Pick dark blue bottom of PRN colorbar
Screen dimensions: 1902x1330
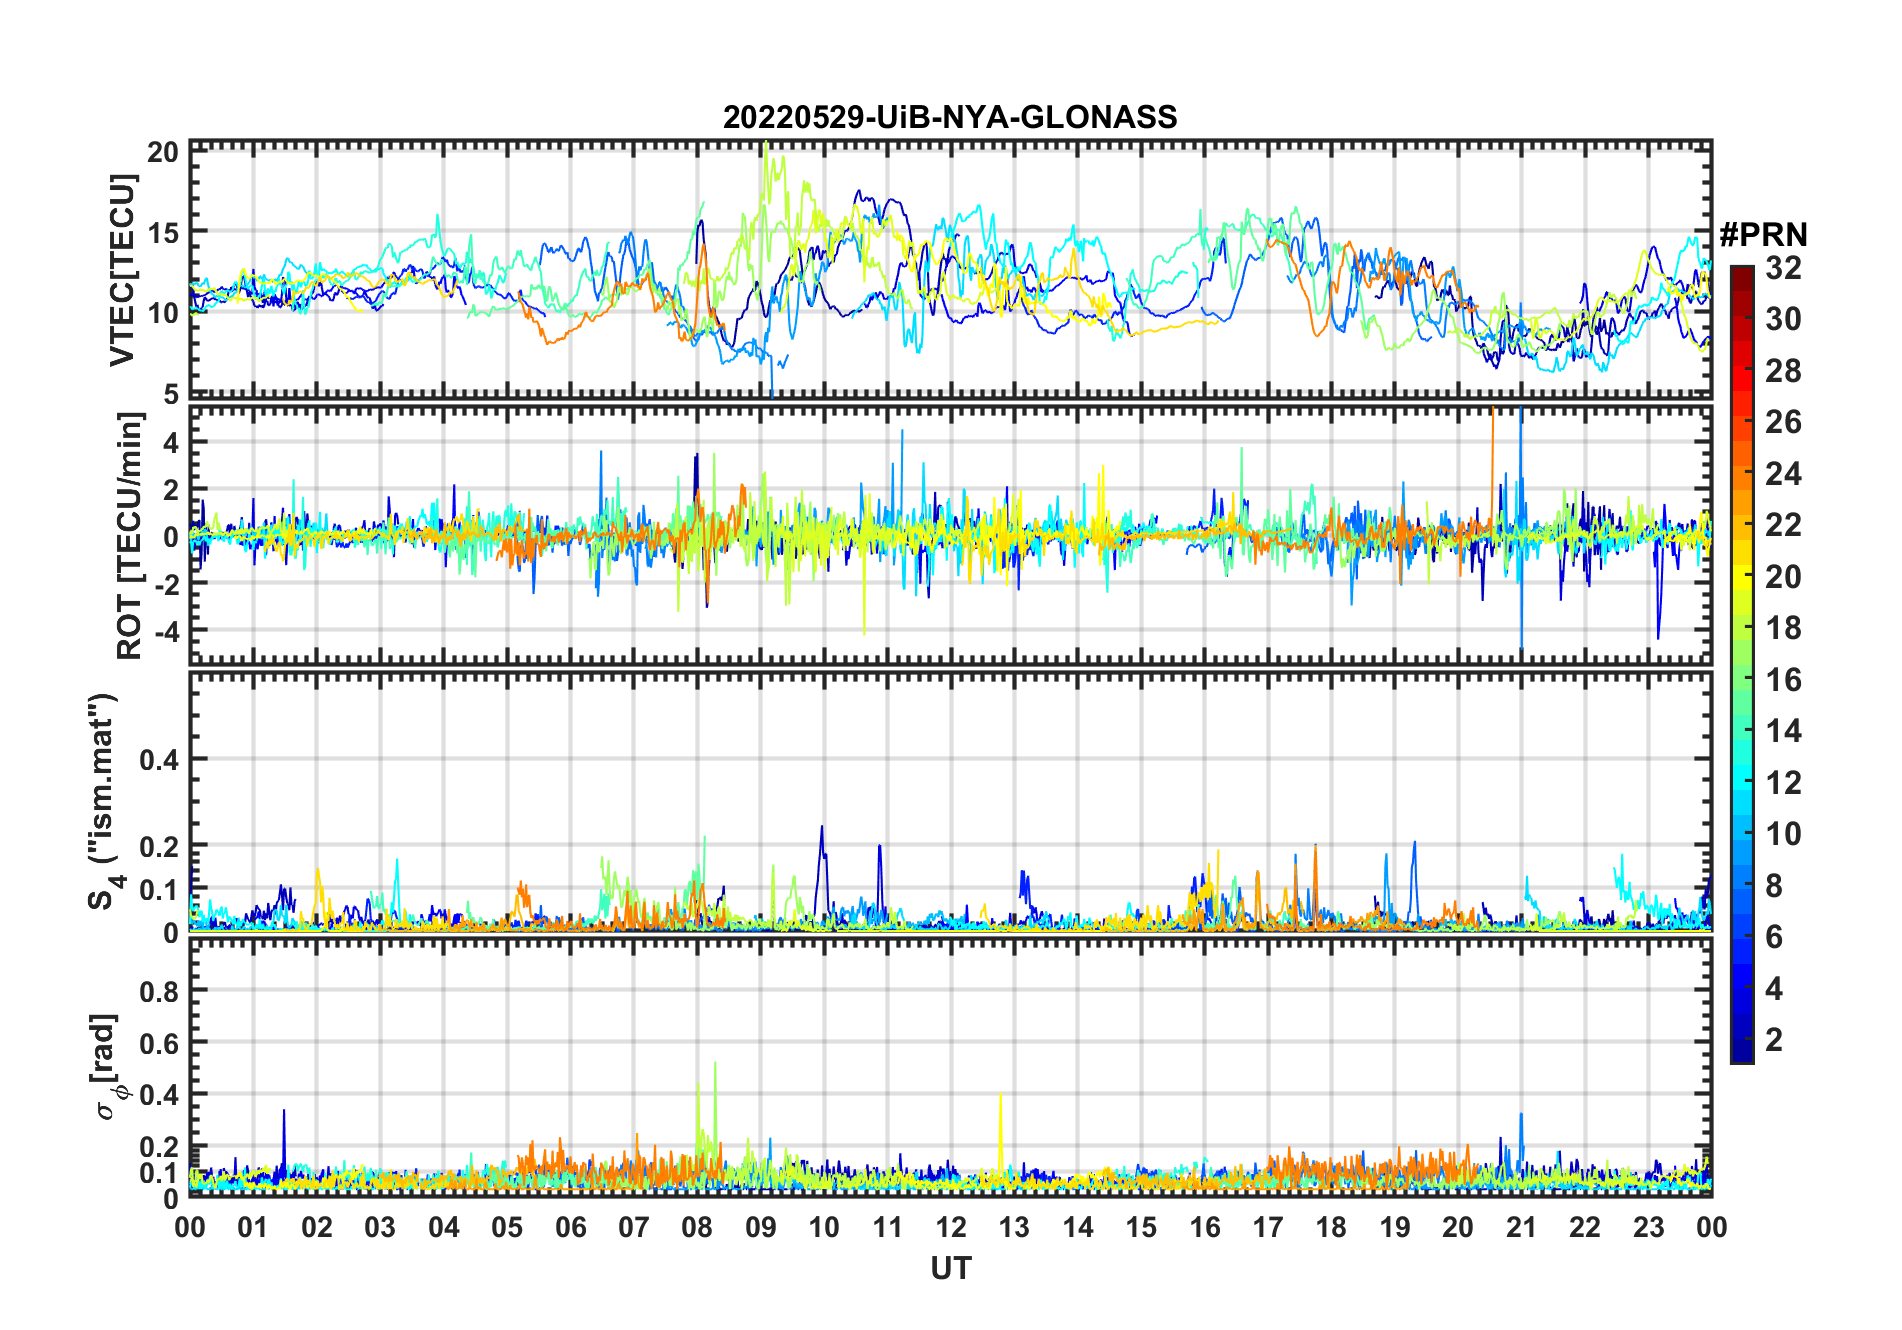click(1741, 1055)
